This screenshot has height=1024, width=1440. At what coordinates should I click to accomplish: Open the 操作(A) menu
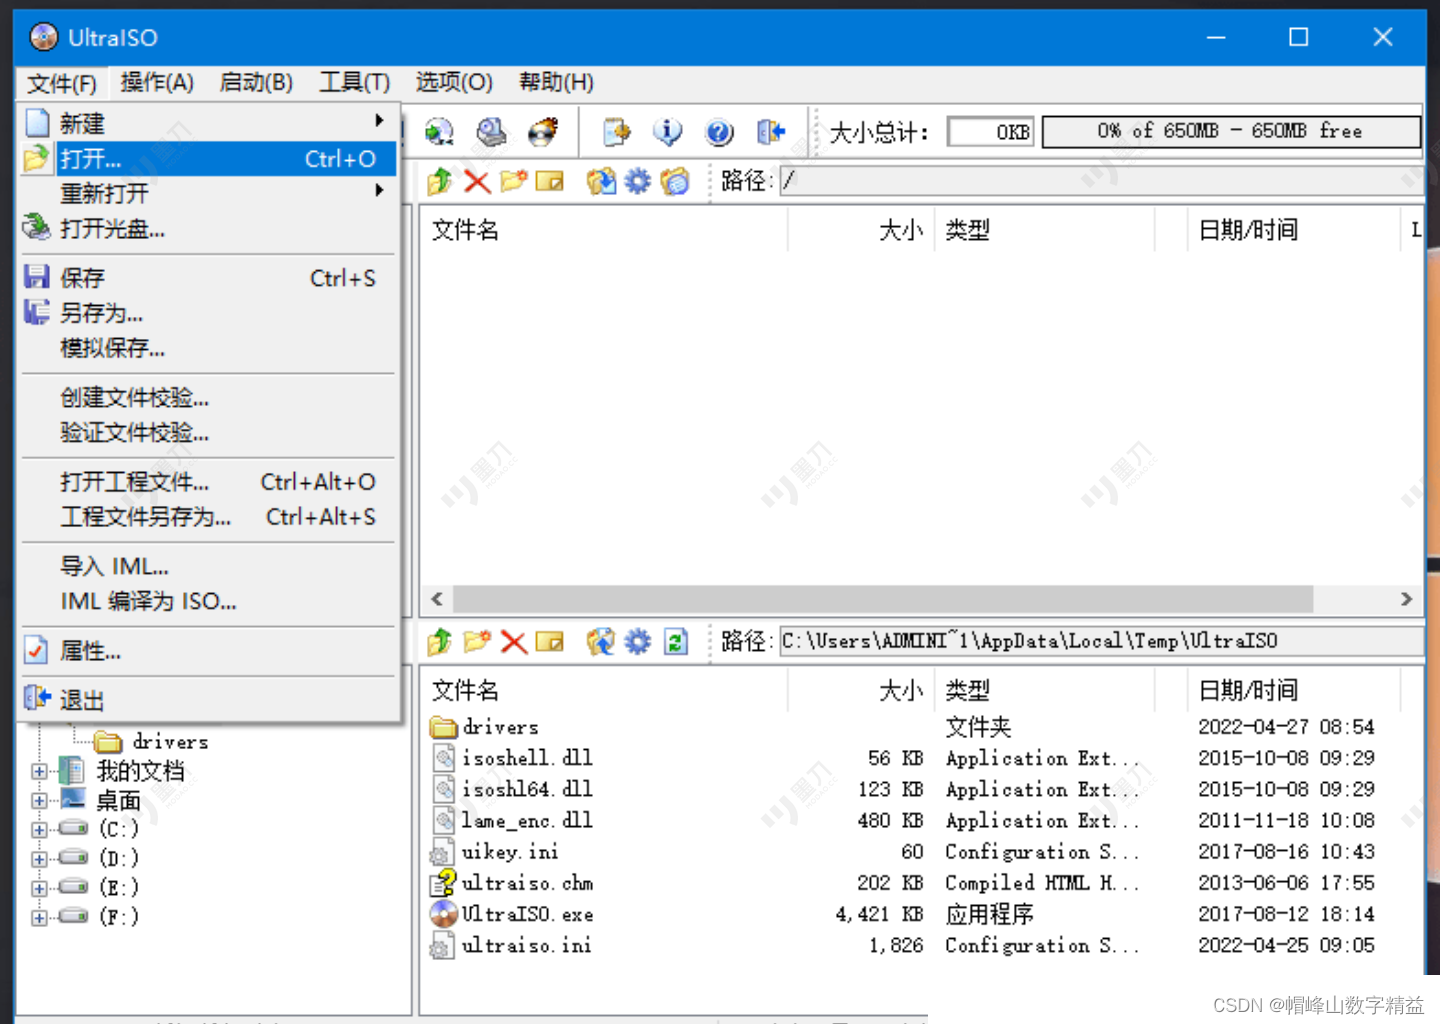(157, 82)
